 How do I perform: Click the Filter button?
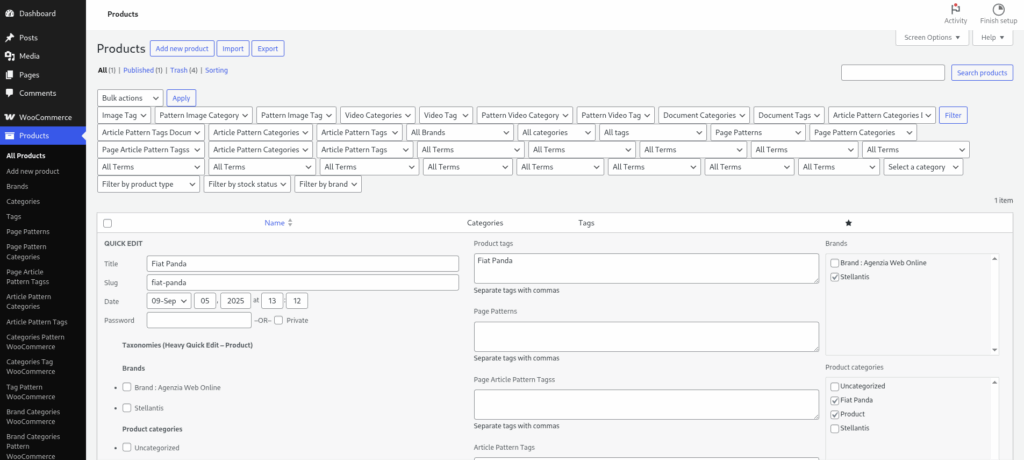(x=953, y=115)
